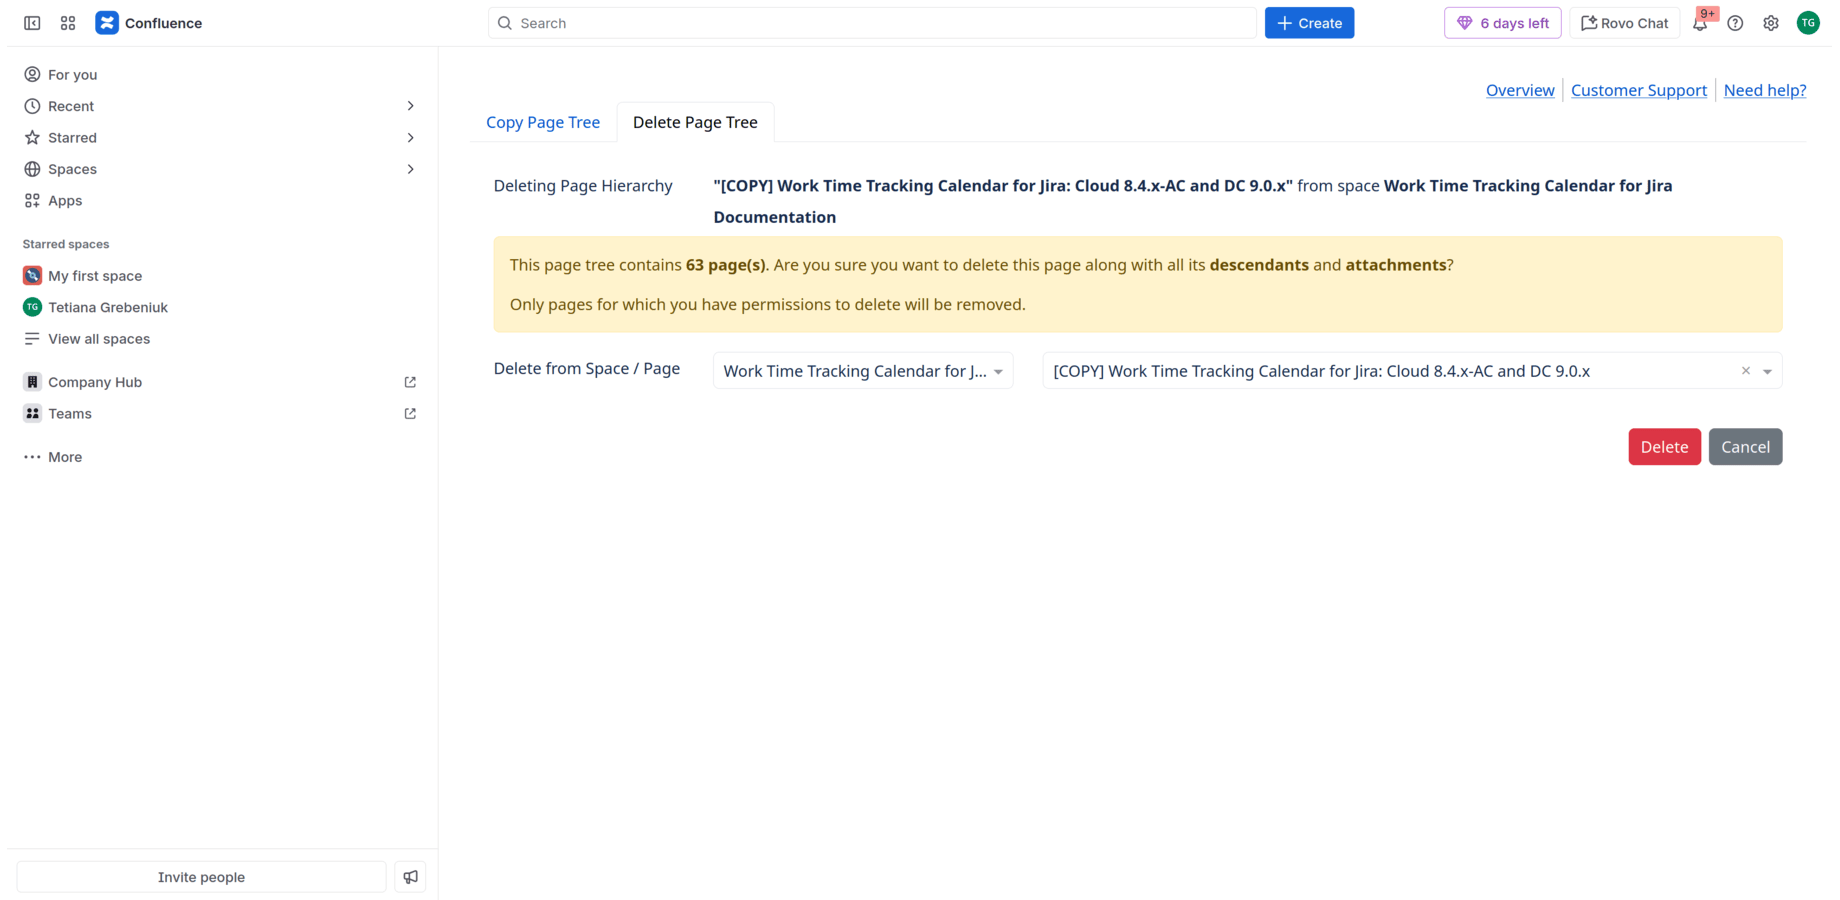1840x900 pixels.
Task: Clear the selected page with X icon
Action: pos(1746,371)
